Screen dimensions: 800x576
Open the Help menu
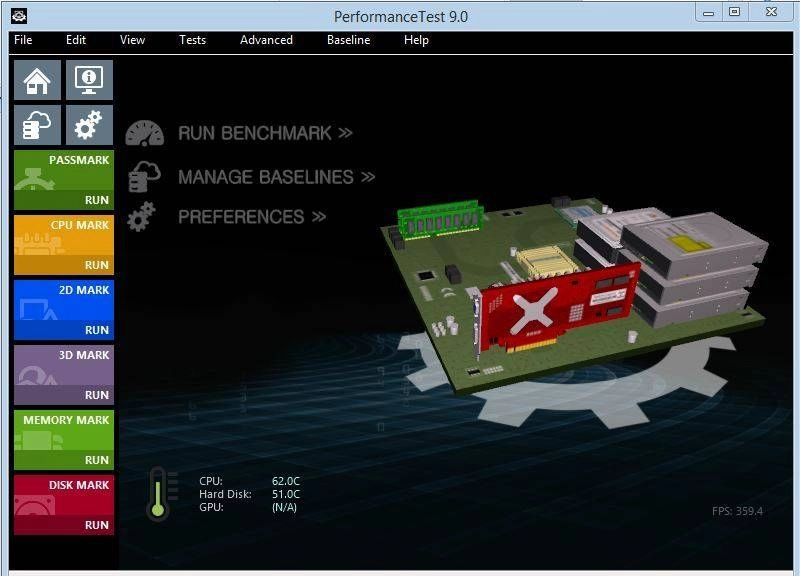[416, 40]
